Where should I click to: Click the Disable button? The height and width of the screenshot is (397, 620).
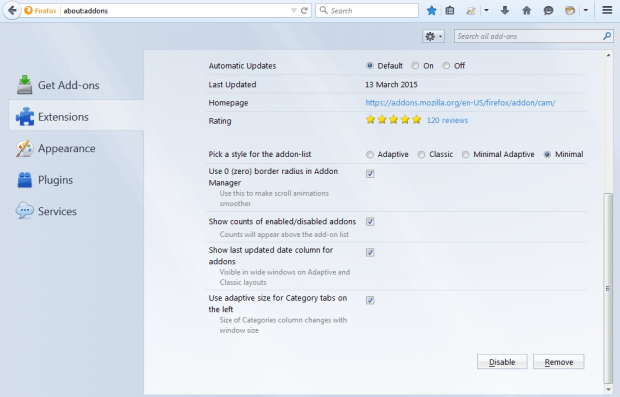tap(502, 362)
